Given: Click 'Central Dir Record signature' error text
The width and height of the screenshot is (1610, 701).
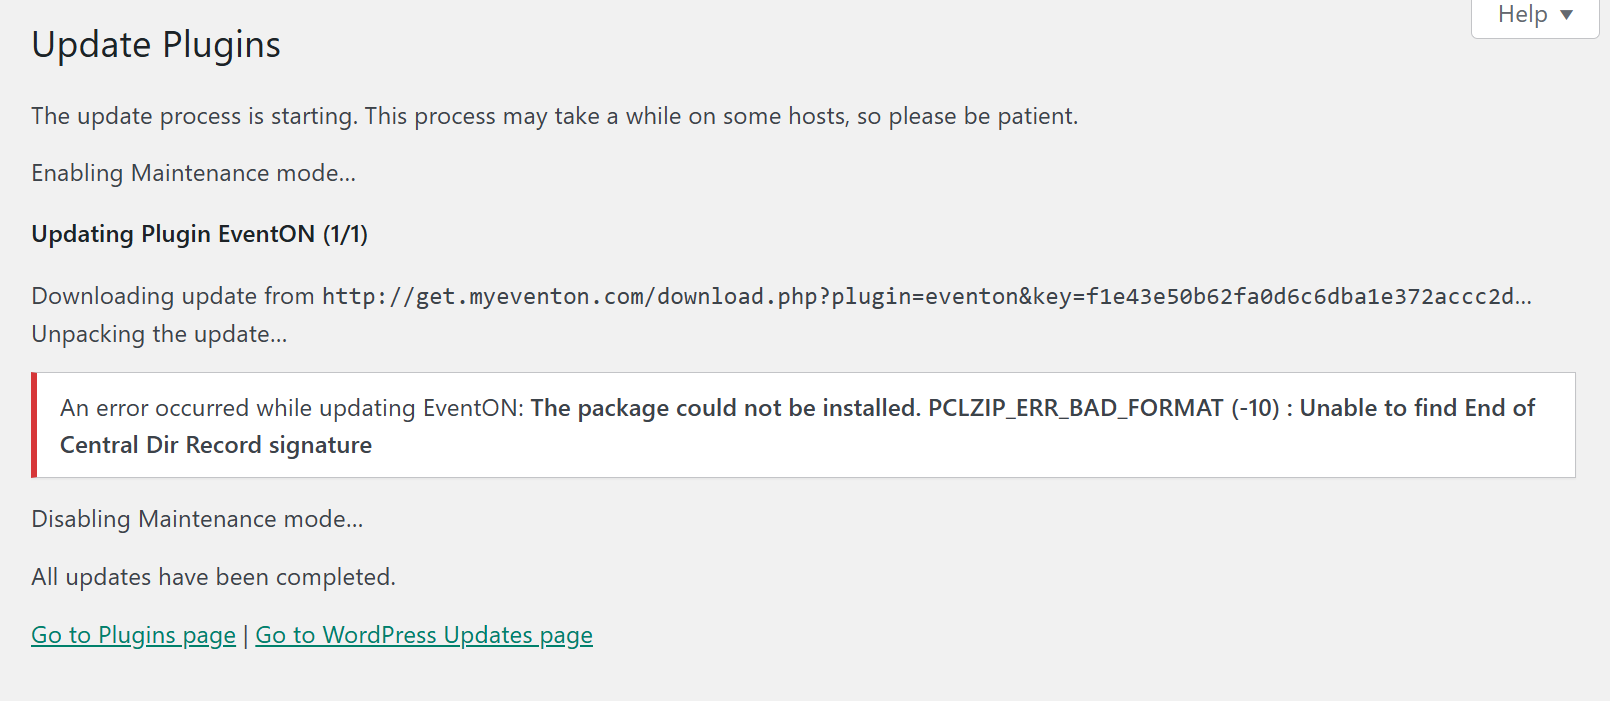Looking at the screenshot, I should coord(216,445).
